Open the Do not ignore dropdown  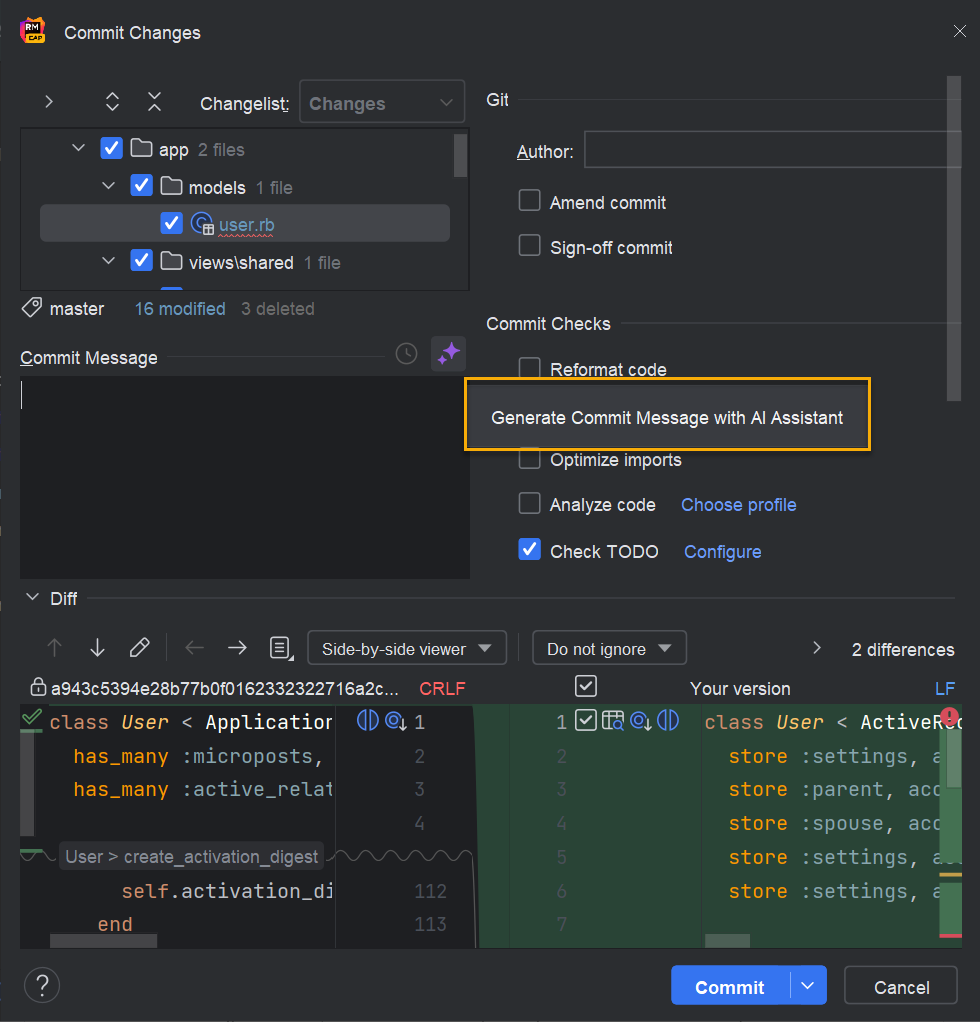609,648
